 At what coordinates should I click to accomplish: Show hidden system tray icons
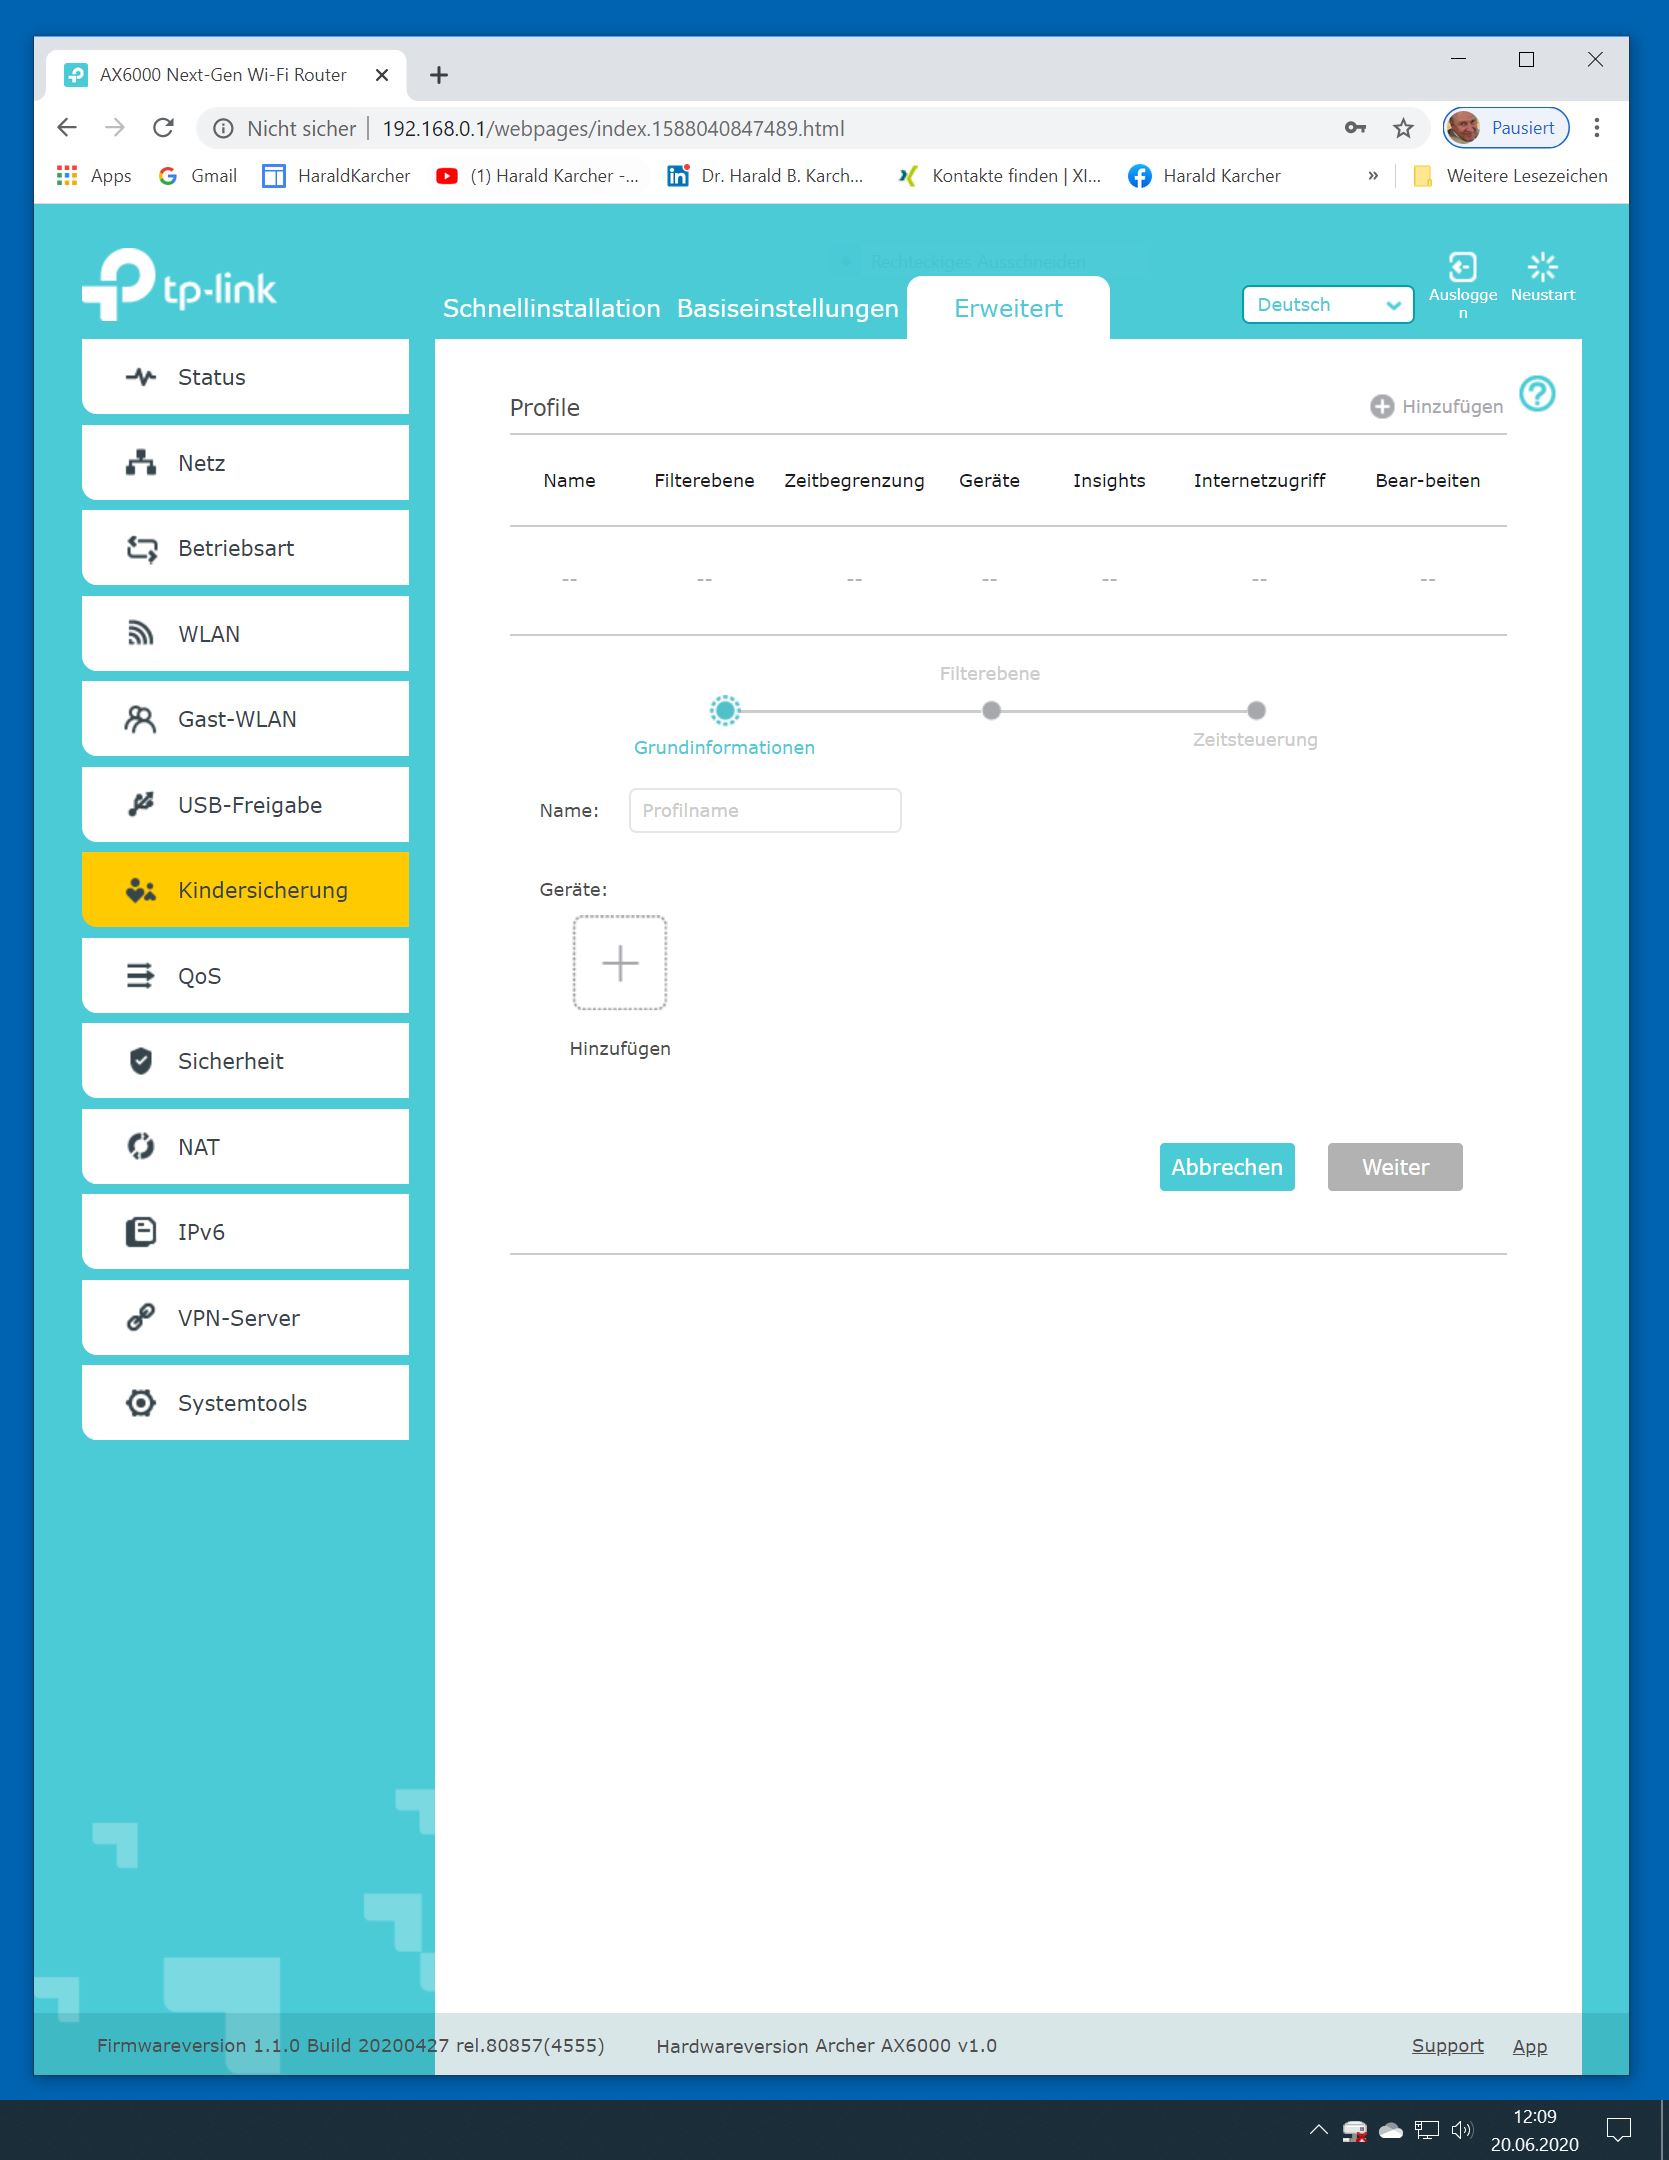(x=1319, y=2129)
